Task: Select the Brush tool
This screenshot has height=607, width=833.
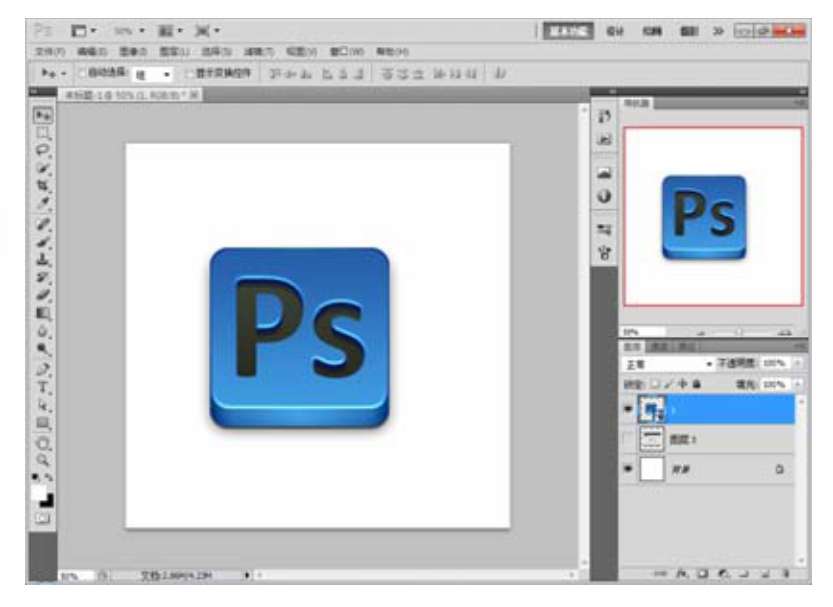Action: tap(43, 242)
